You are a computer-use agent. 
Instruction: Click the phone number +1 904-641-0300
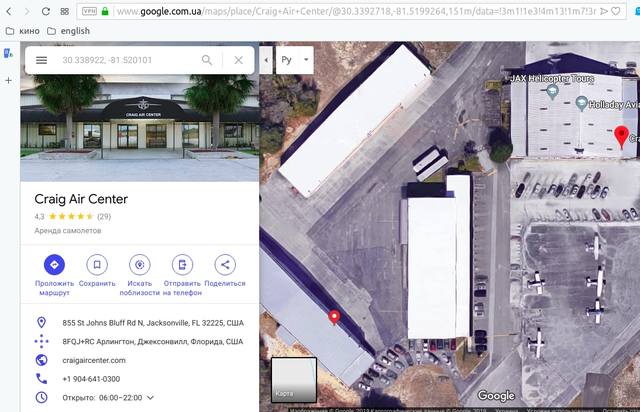pyautogui.click(x=91, y=379)
